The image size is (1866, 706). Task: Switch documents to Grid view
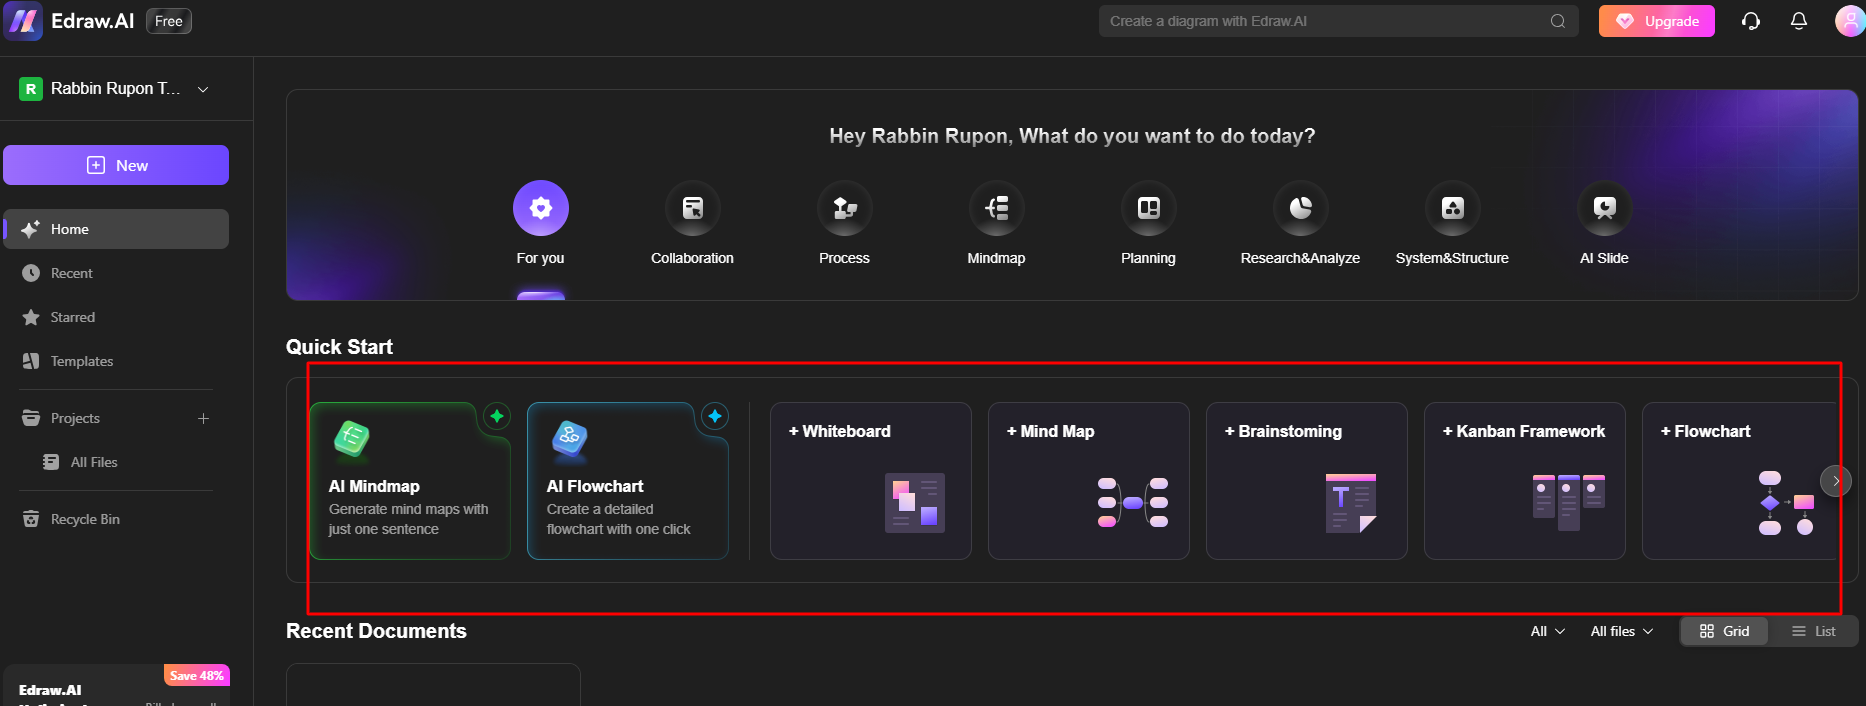pyautogui.click(x=1725, y=631)
